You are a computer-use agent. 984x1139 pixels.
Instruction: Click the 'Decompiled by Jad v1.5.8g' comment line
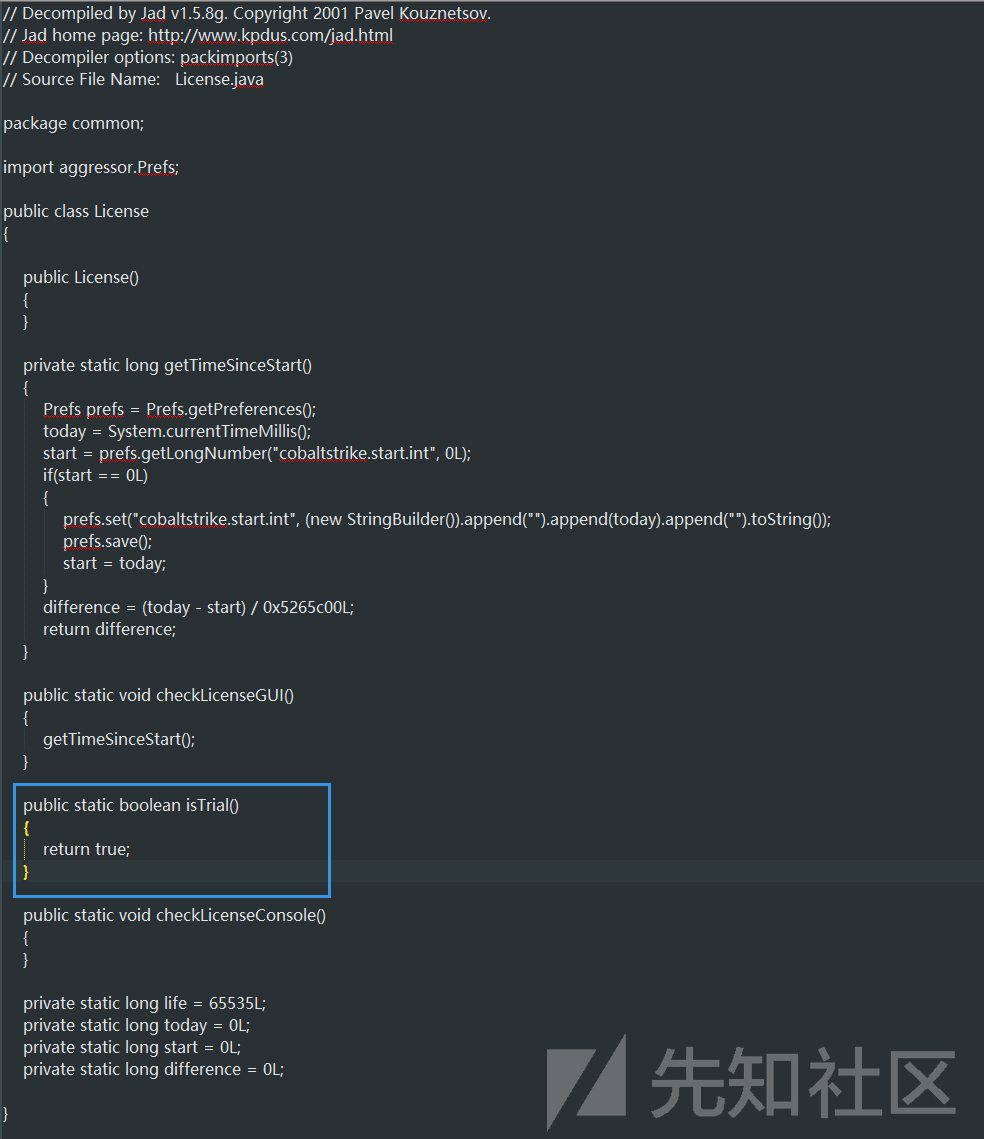247,14
